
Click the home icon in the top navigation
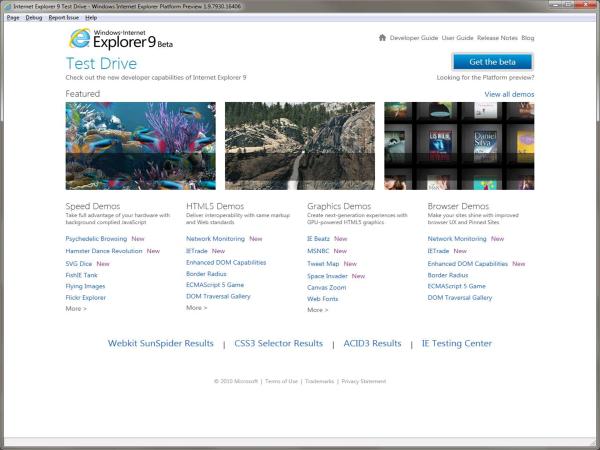click(x=382, y=38)
